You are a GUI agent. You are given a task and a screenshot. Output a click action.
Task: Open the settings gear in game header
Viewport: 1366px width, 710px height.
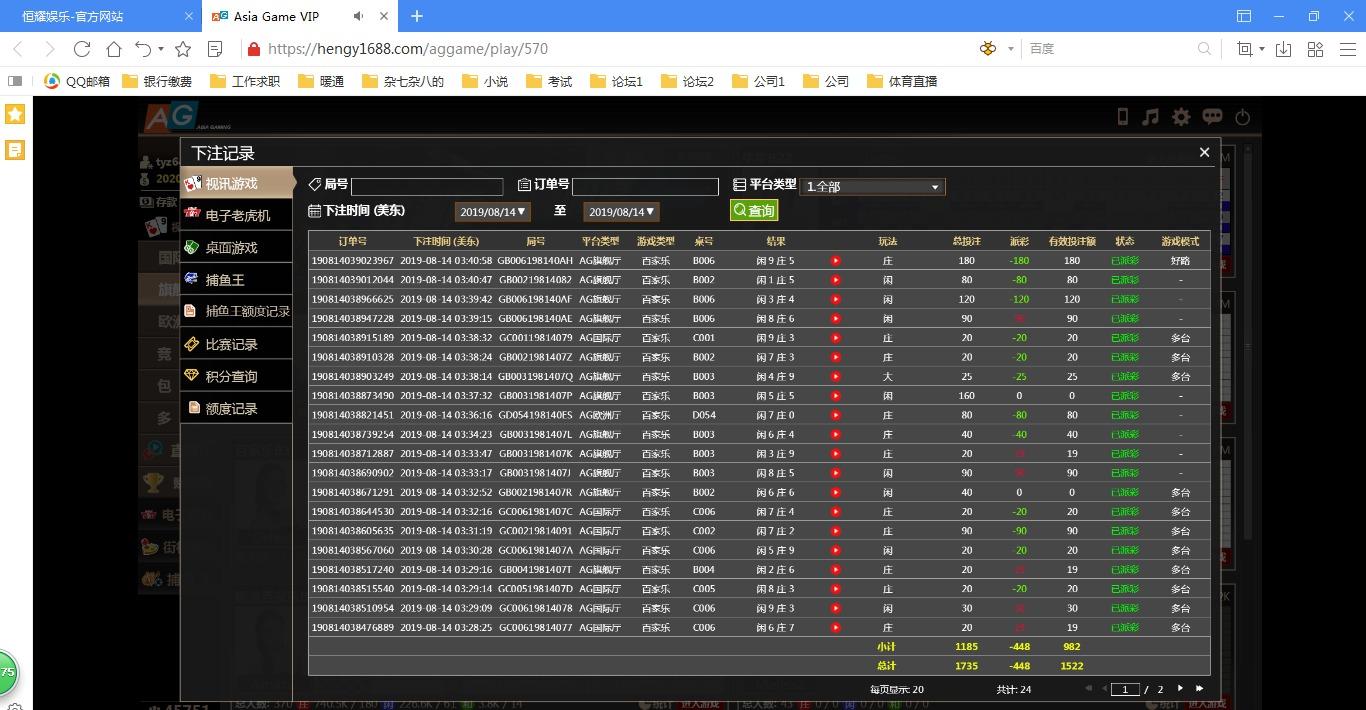pyautogui.click(x=1181, y=117)
